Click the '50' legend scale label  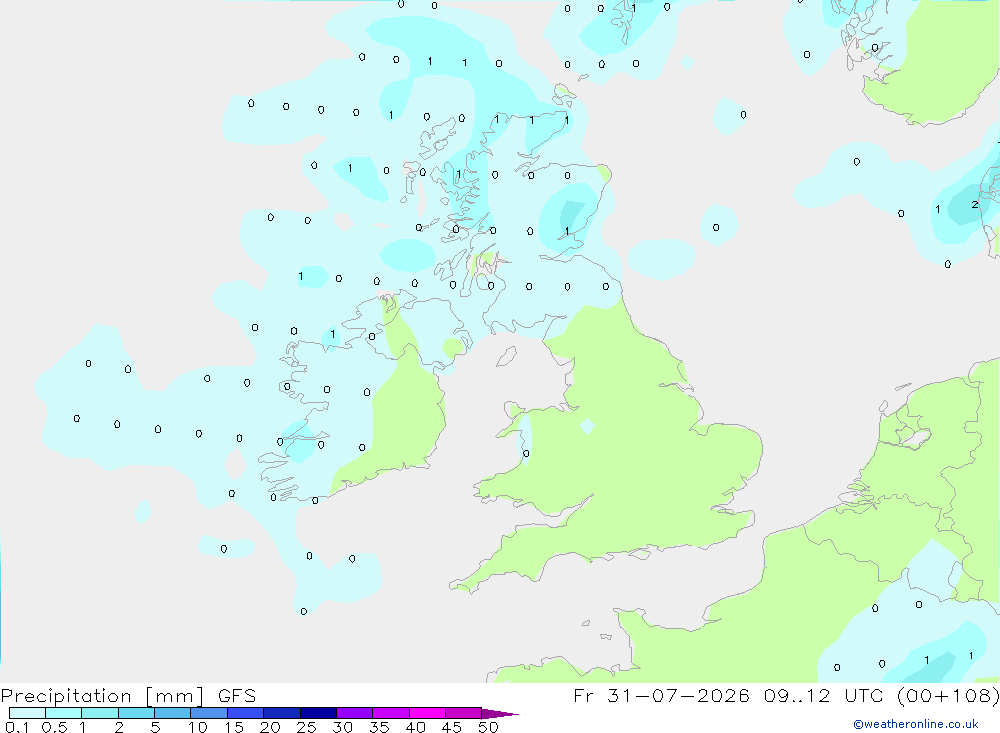click(488, 727)
